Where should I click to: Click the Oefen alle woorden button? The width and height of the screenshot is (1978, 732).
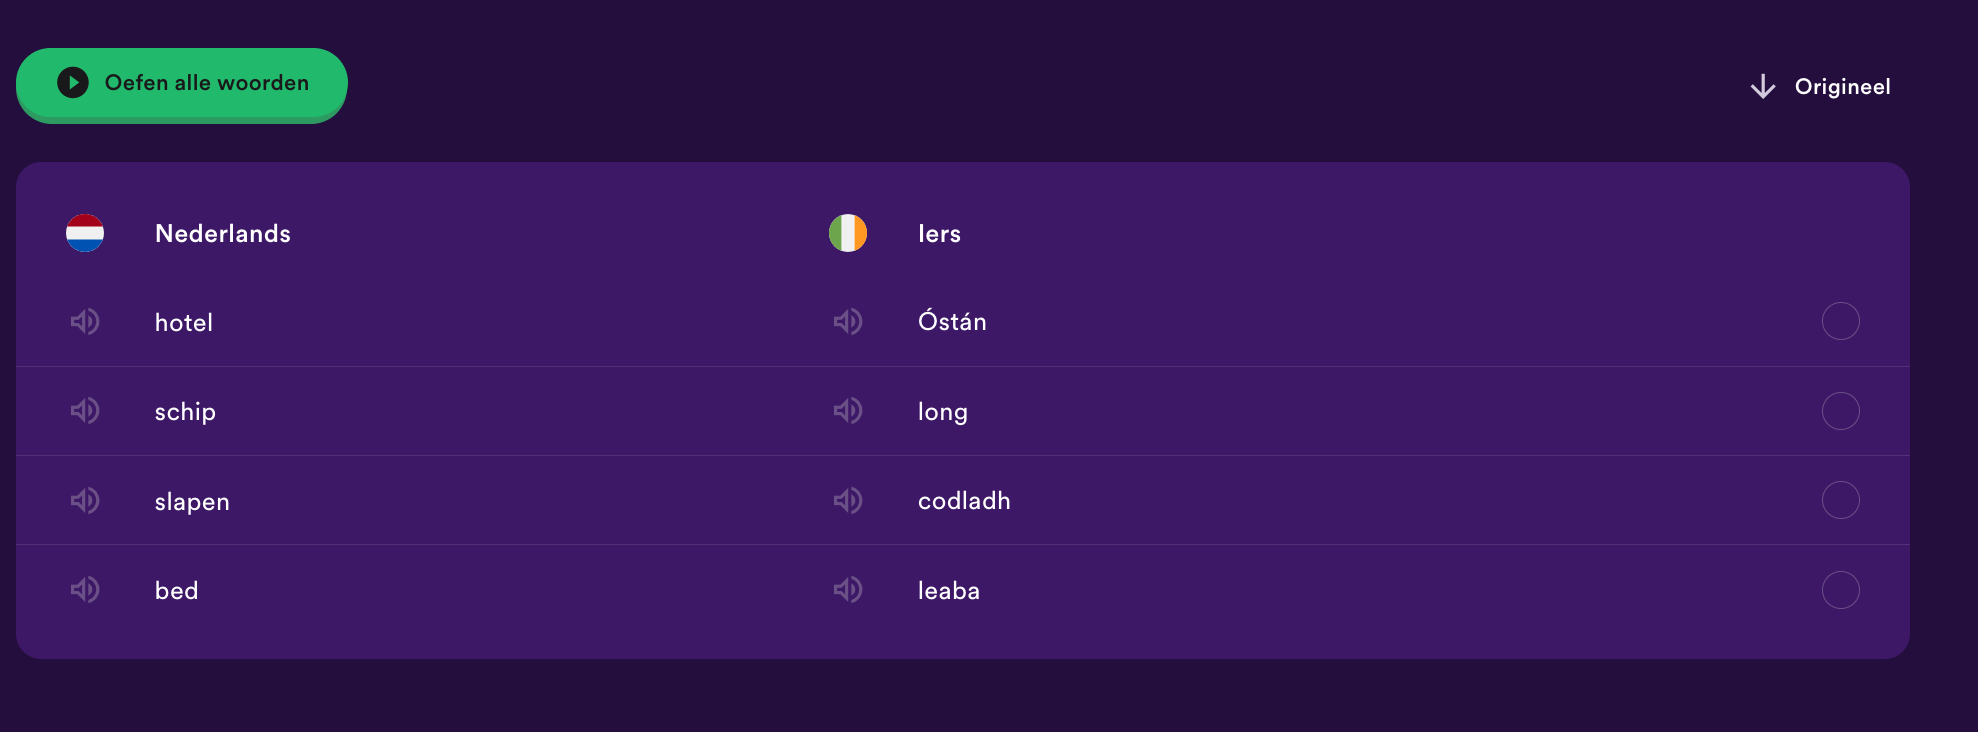(x=182, y=85)
